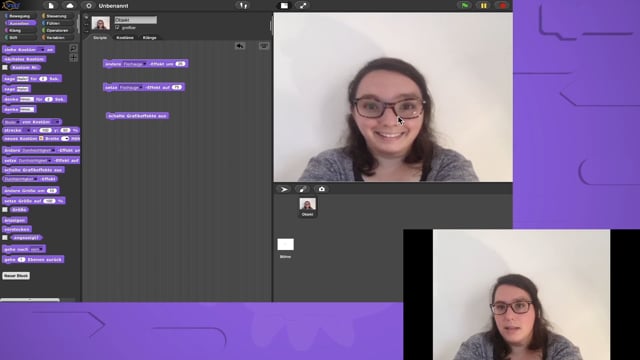Click the sprite name input field
Screen dimensions: 640x360
click(136, 20)
